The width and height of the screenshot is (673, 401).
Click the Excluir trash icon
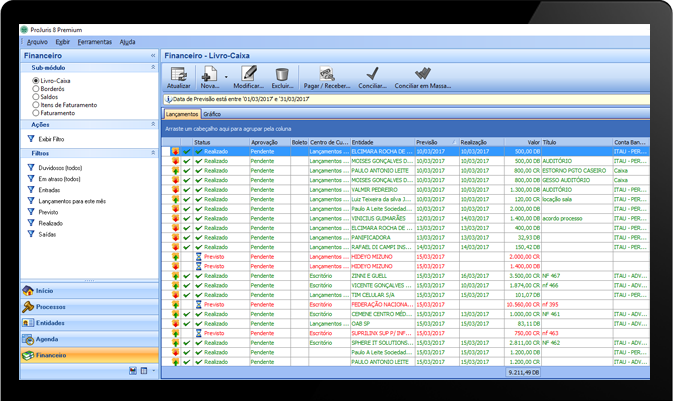(282, 74)
